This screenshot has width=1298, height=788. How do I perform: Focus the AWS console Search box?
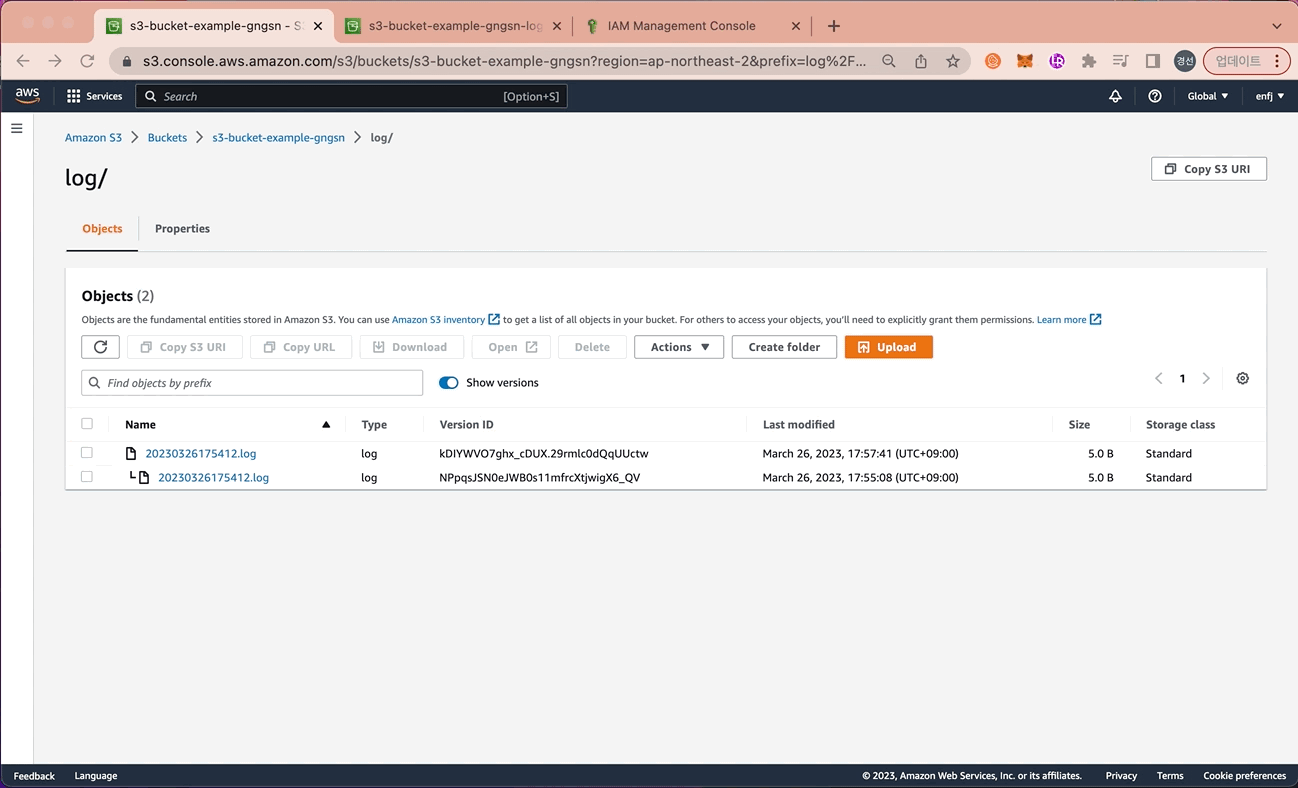tap(351, 96)
